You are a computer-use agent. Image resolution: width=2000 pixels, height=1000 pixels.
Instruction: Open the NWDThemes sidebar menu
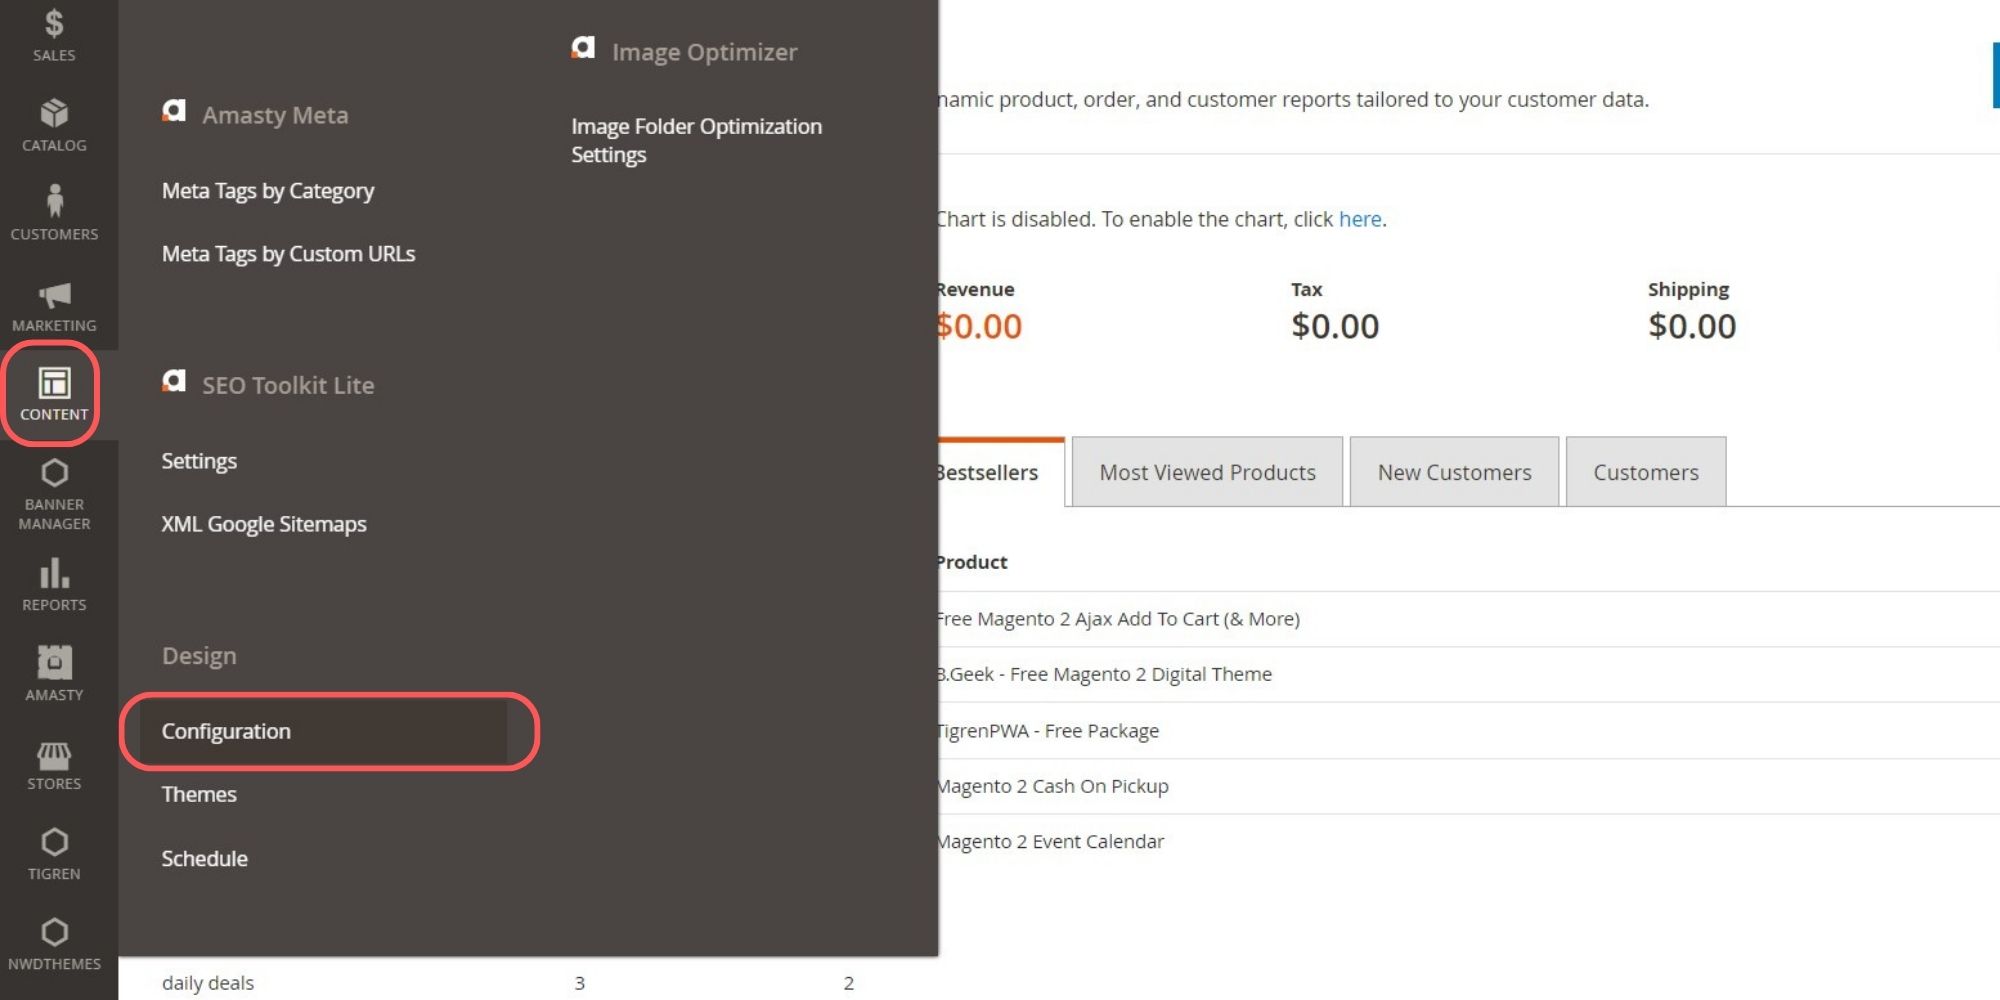(54, 944)
